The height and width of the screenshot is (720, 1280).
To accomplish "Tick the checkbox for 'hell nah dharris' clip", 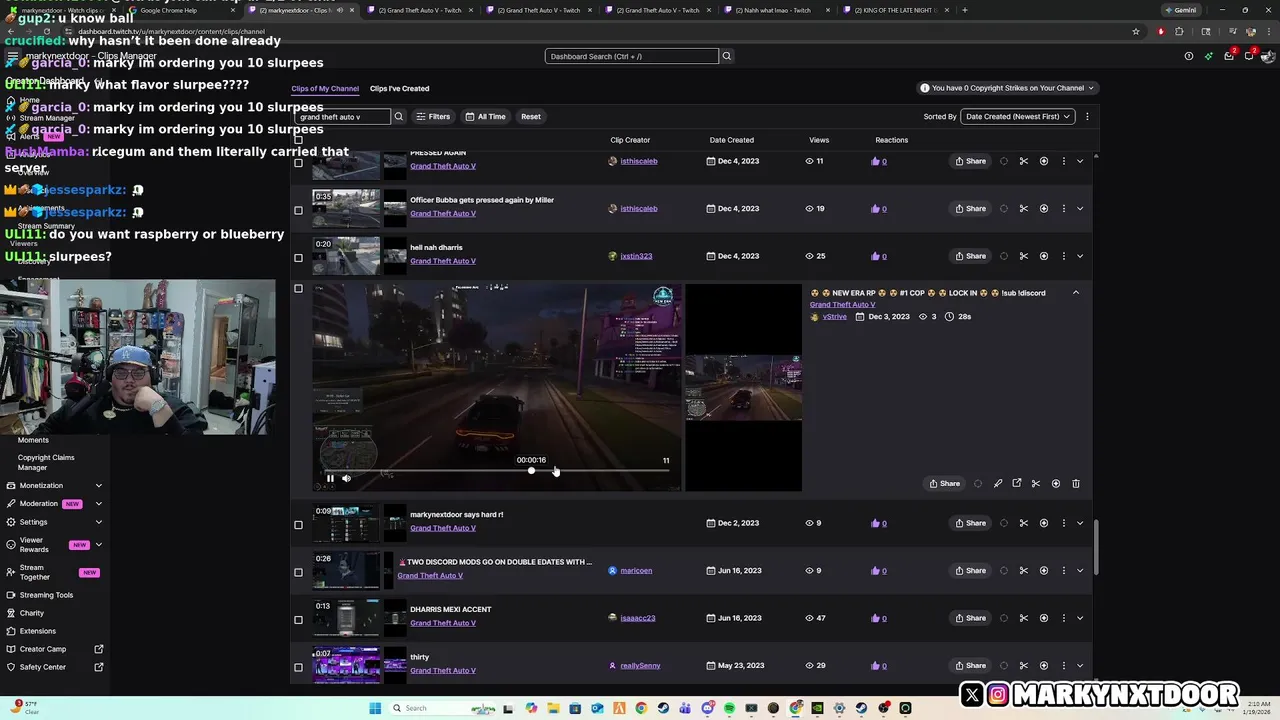I will pyautogui.click(x=298, y=258).
